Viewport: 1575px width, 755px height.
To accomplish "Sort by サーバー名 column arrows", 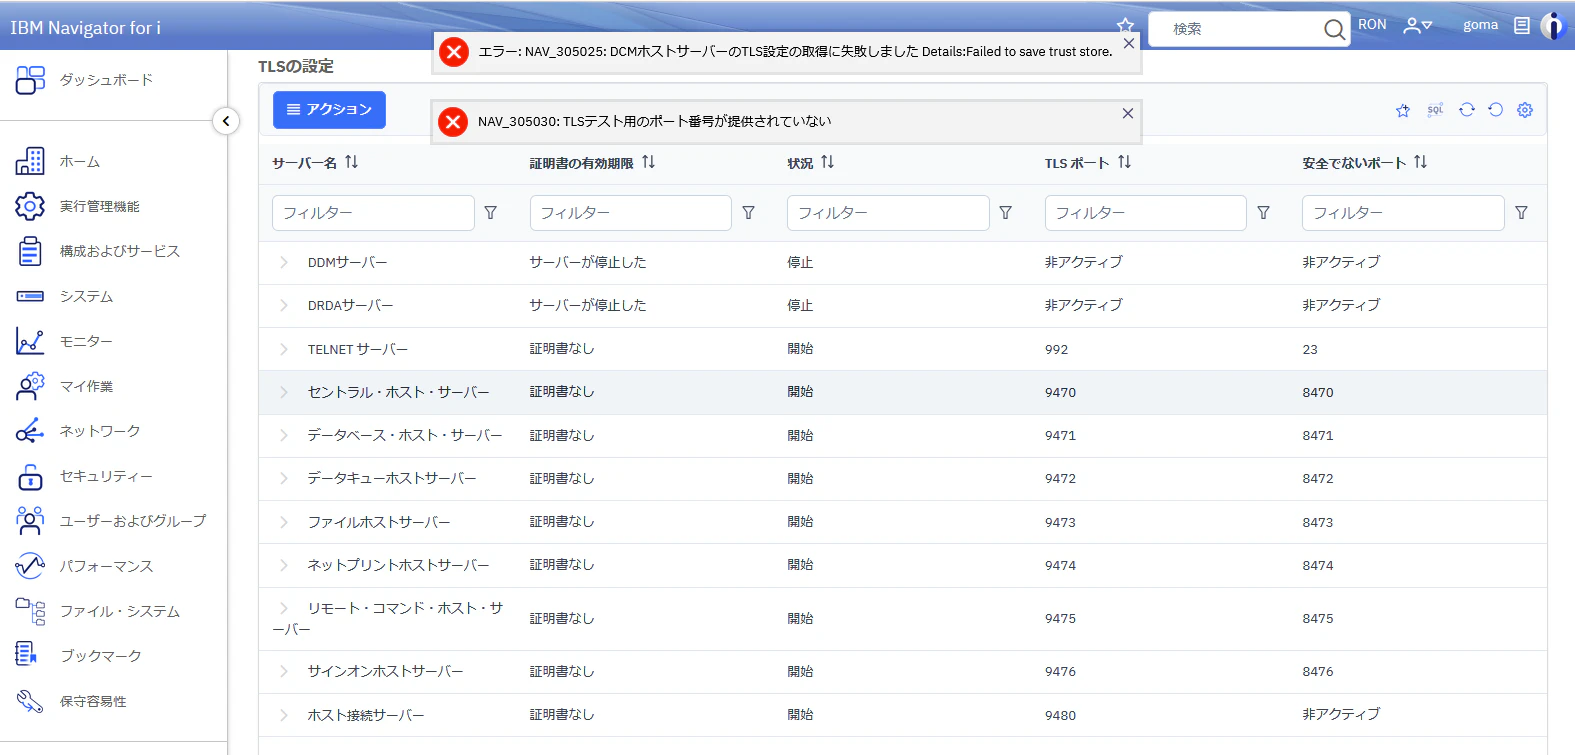I will (x=351, y=162).
